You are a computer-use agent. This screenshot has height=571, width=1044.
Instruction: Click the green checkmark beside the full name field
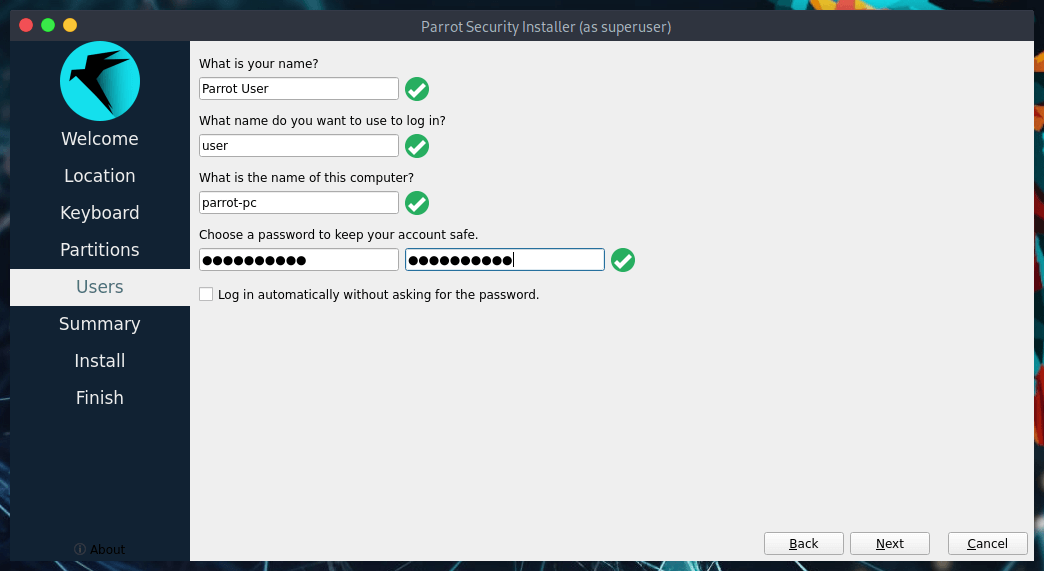pos(417,89)
